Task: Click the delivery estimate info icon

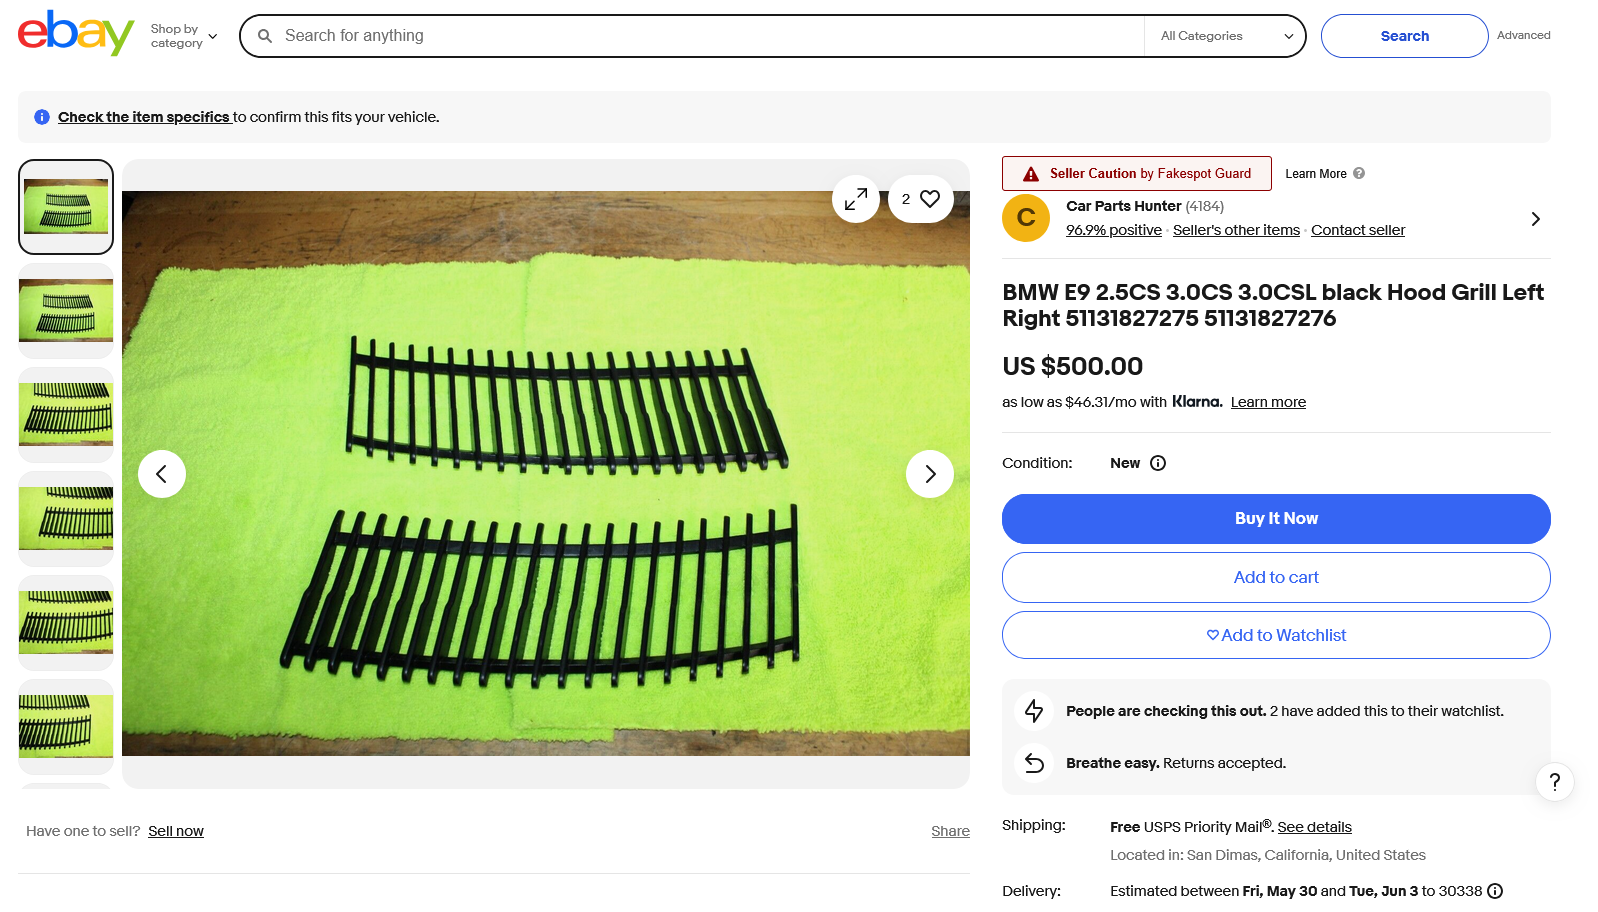Action: 1495,891
